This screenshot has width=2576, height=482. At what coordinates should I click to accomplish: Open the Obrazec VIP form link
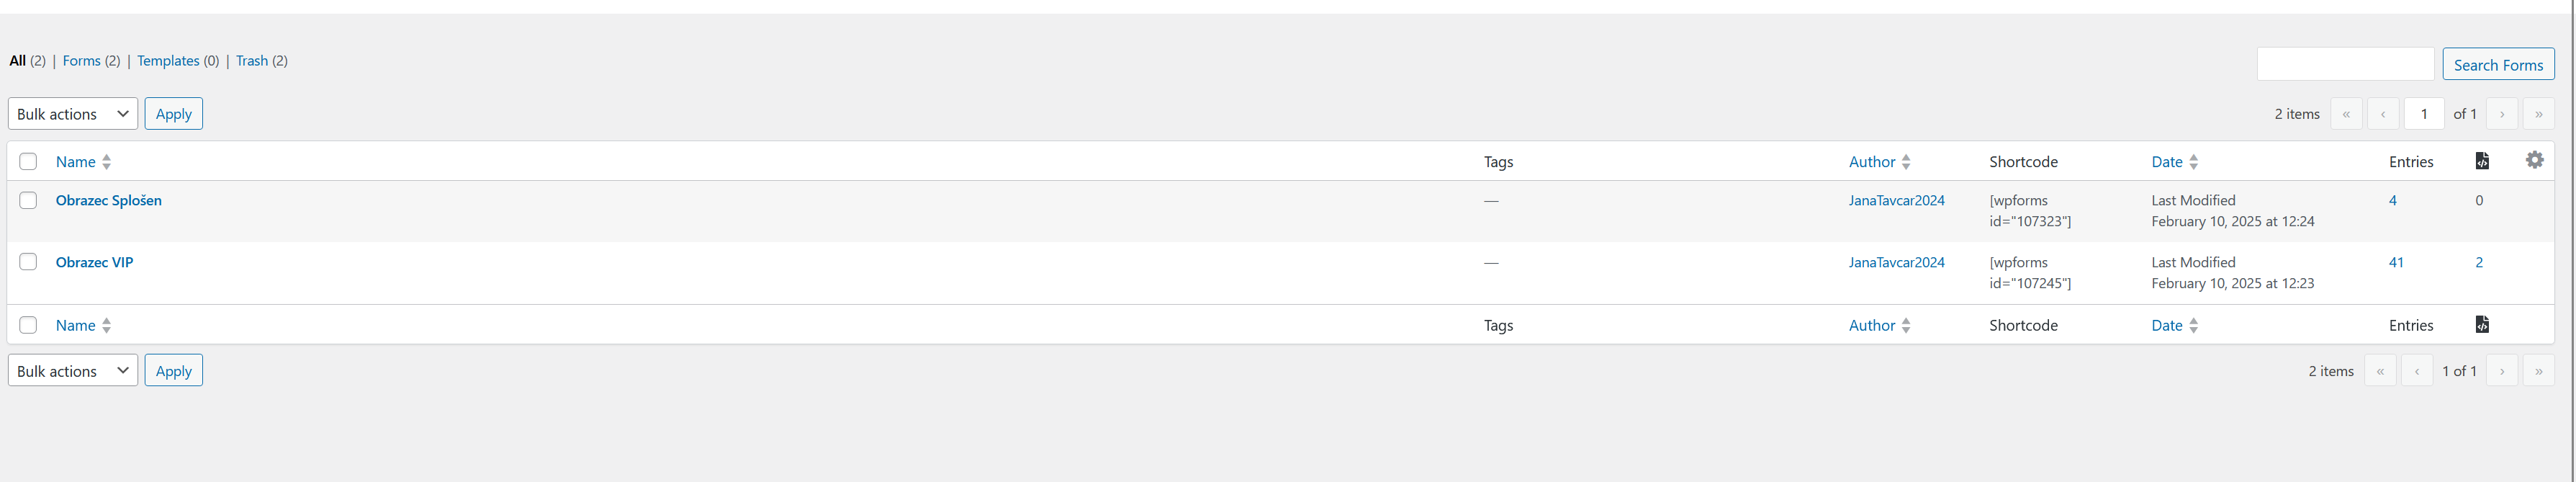click(x=94, y=262)
